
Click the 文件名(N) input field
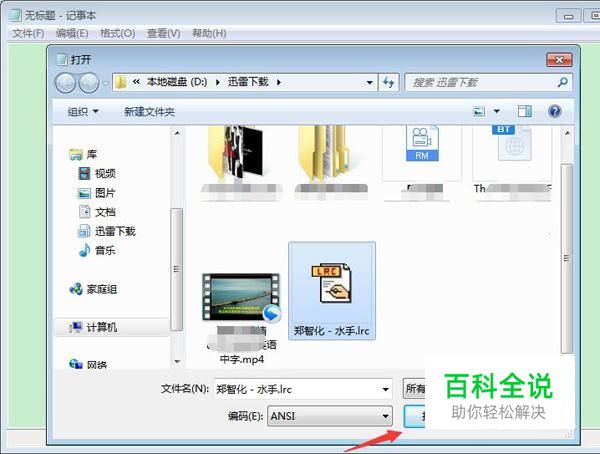(302, 389)
